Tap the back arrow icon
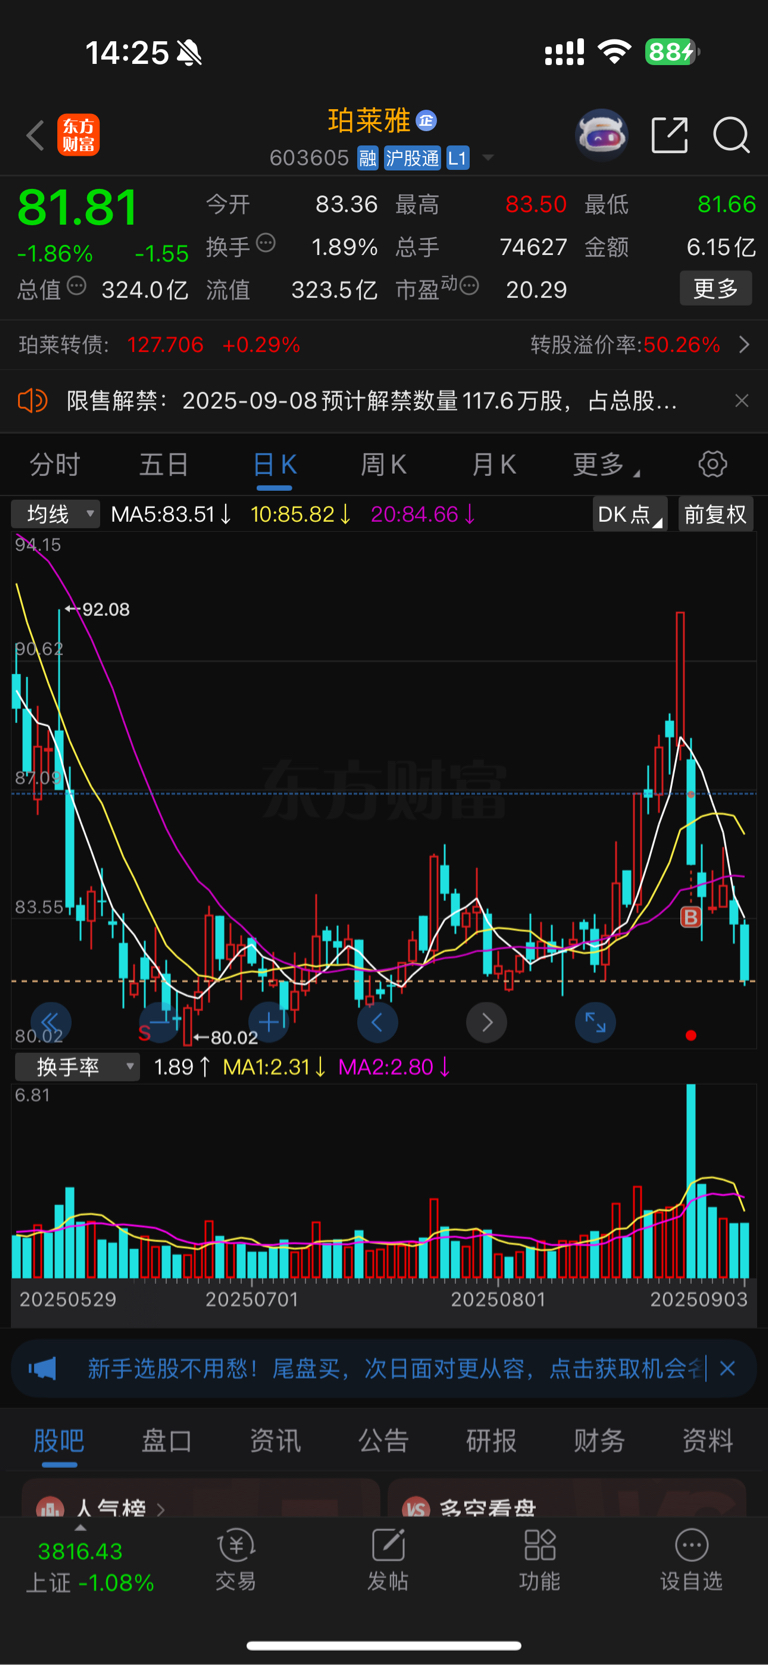Viewport: 768px width, 1665px height. [x=36, y=135]
